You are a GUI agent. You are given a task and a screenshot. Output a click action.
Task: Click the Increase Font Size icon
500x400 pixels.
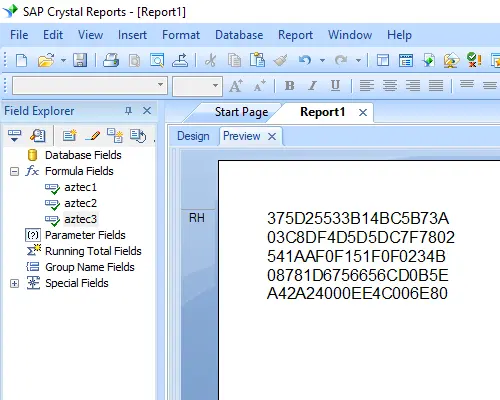click(x=236, y=86)
